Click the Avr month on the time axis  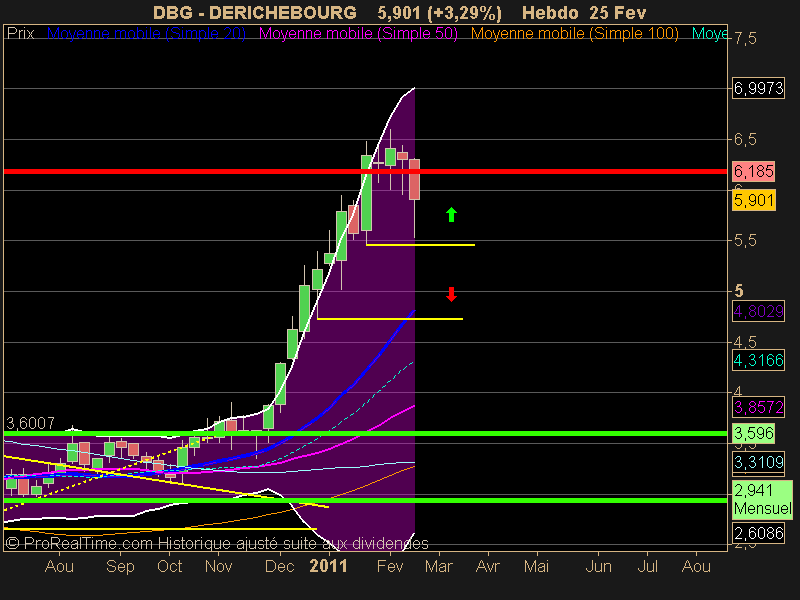(x=488, y=566)
